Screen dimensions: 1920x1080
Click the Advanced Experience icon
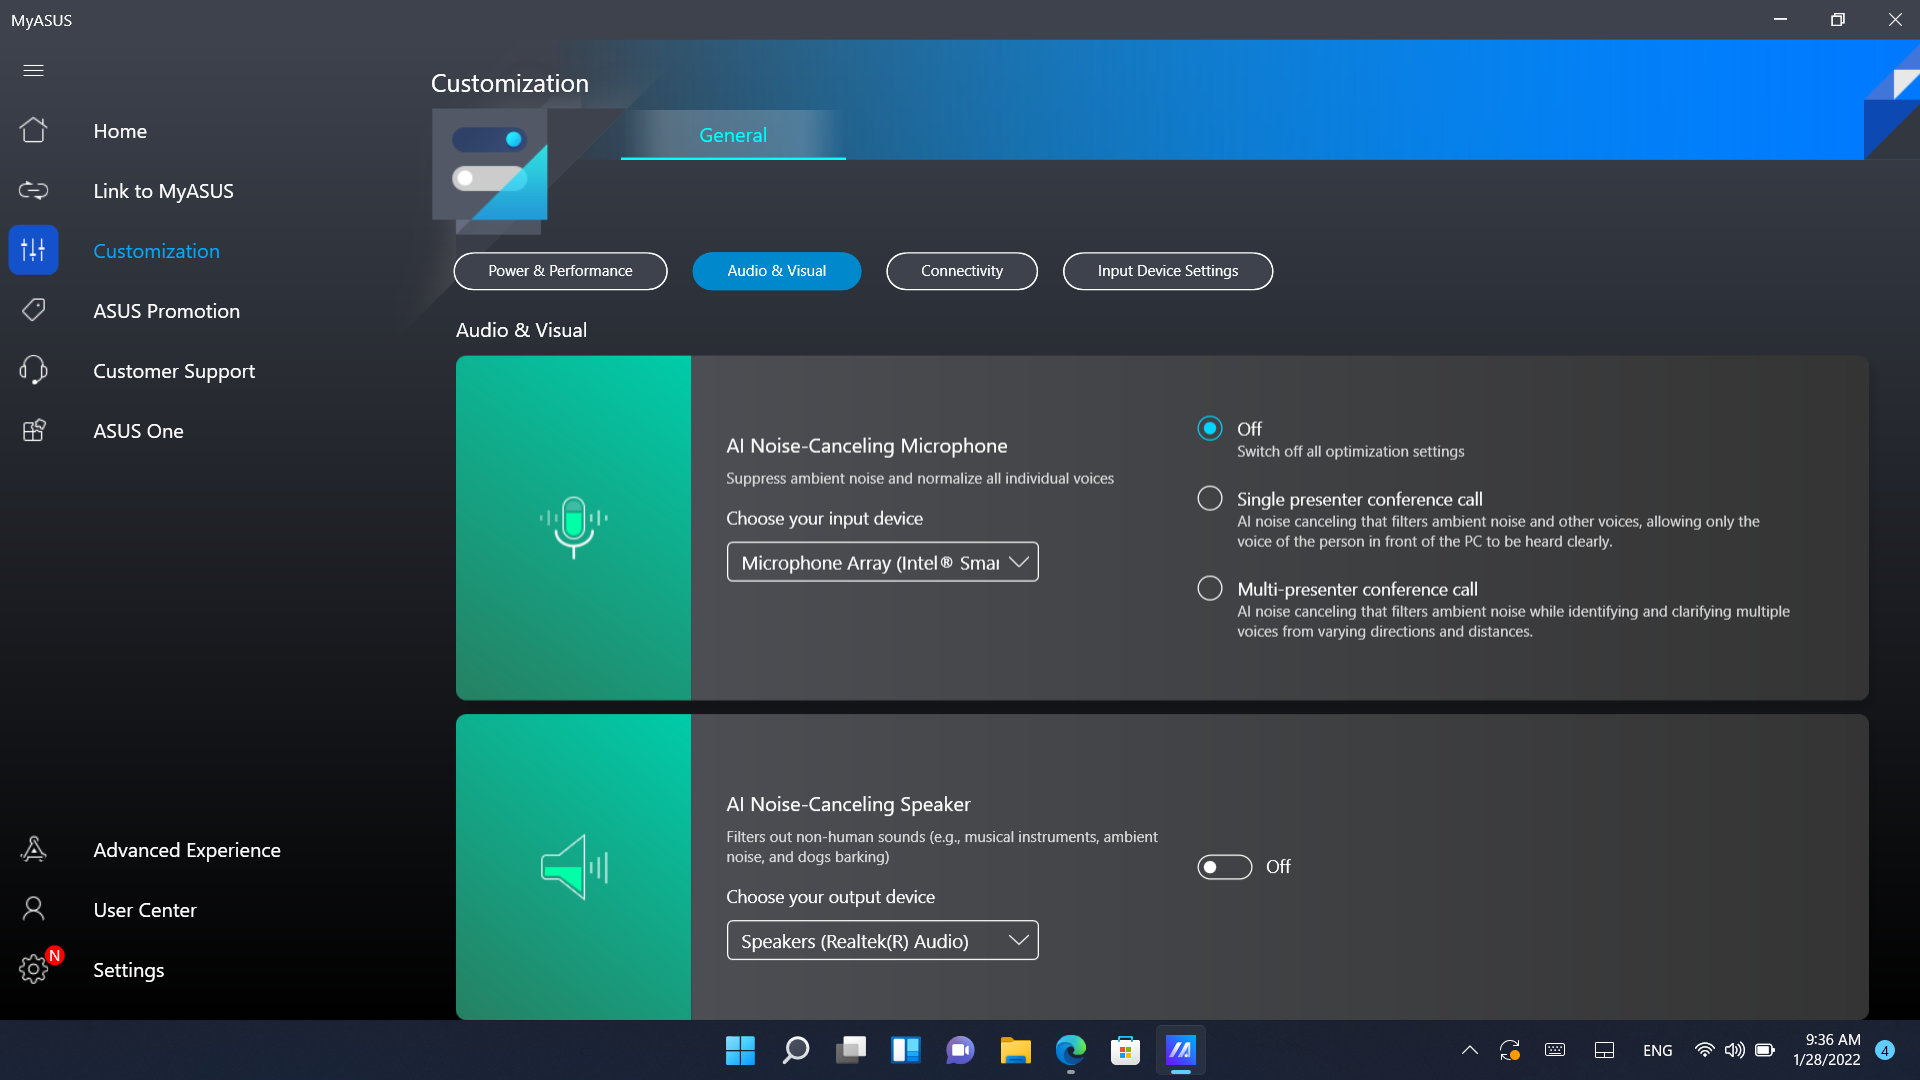tap(33, 849)
